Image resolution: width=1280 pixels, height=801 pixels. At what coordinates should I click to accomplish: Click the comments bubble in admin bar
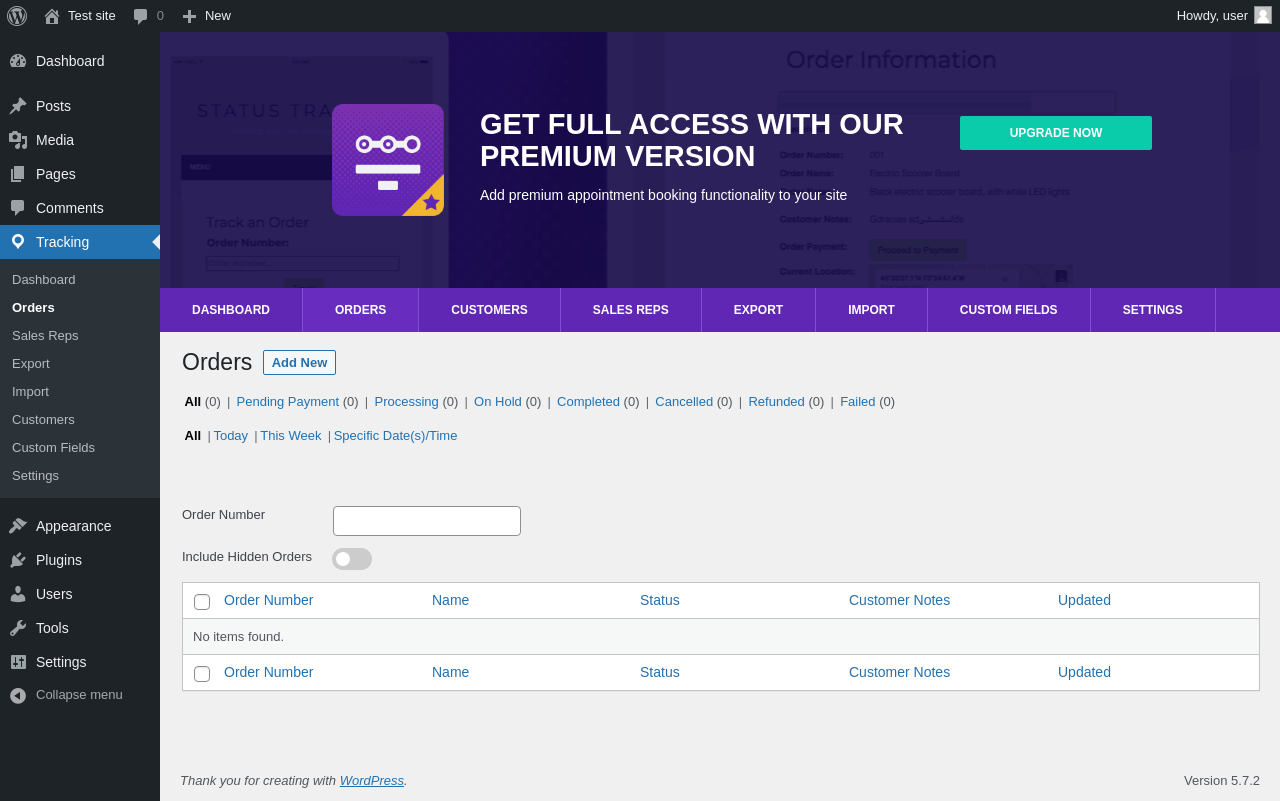(x=141, y=16)
